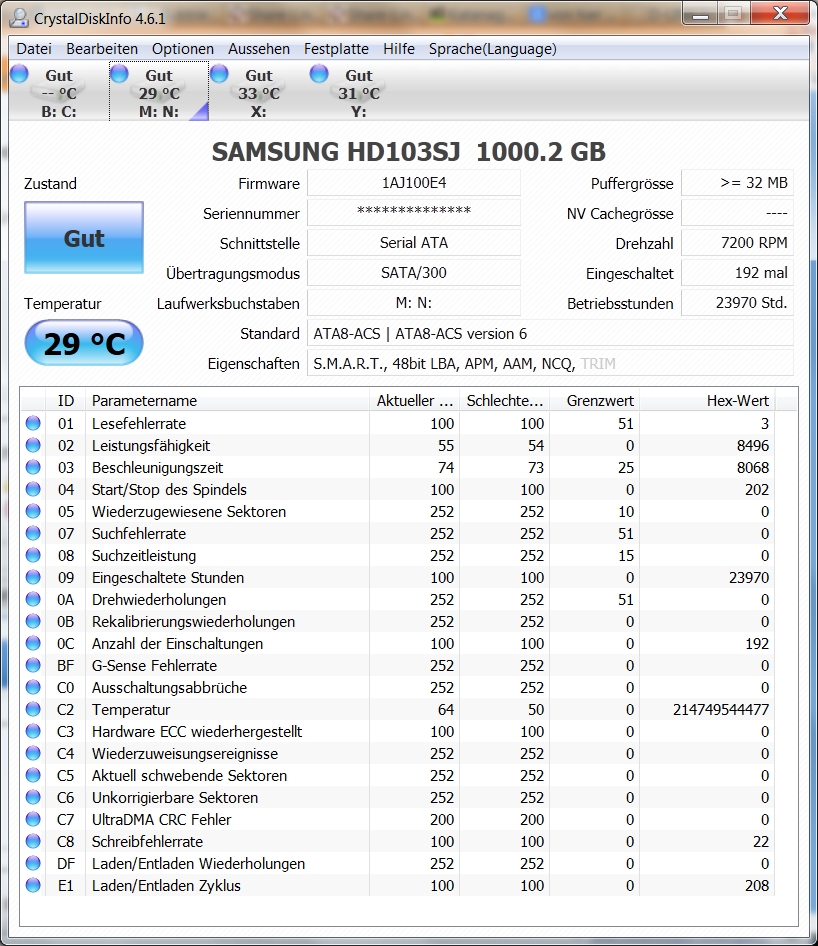
Task: Click blue indicator for Laden/Entladen Zyklus
Action: pyautogui.click(x=32, y=885)
